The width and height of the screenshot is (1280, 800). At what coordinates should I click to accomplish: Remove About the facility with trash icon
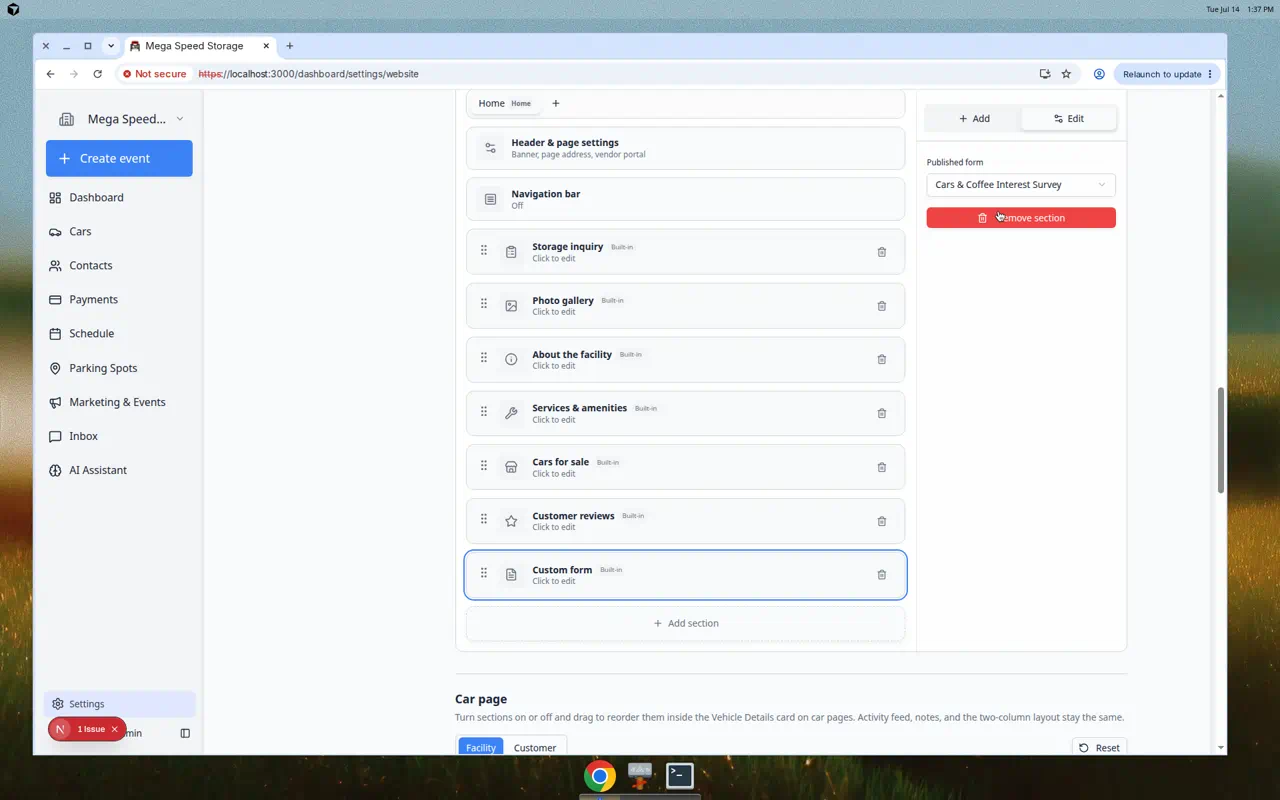pyautogui.click(x=881, y=359)
